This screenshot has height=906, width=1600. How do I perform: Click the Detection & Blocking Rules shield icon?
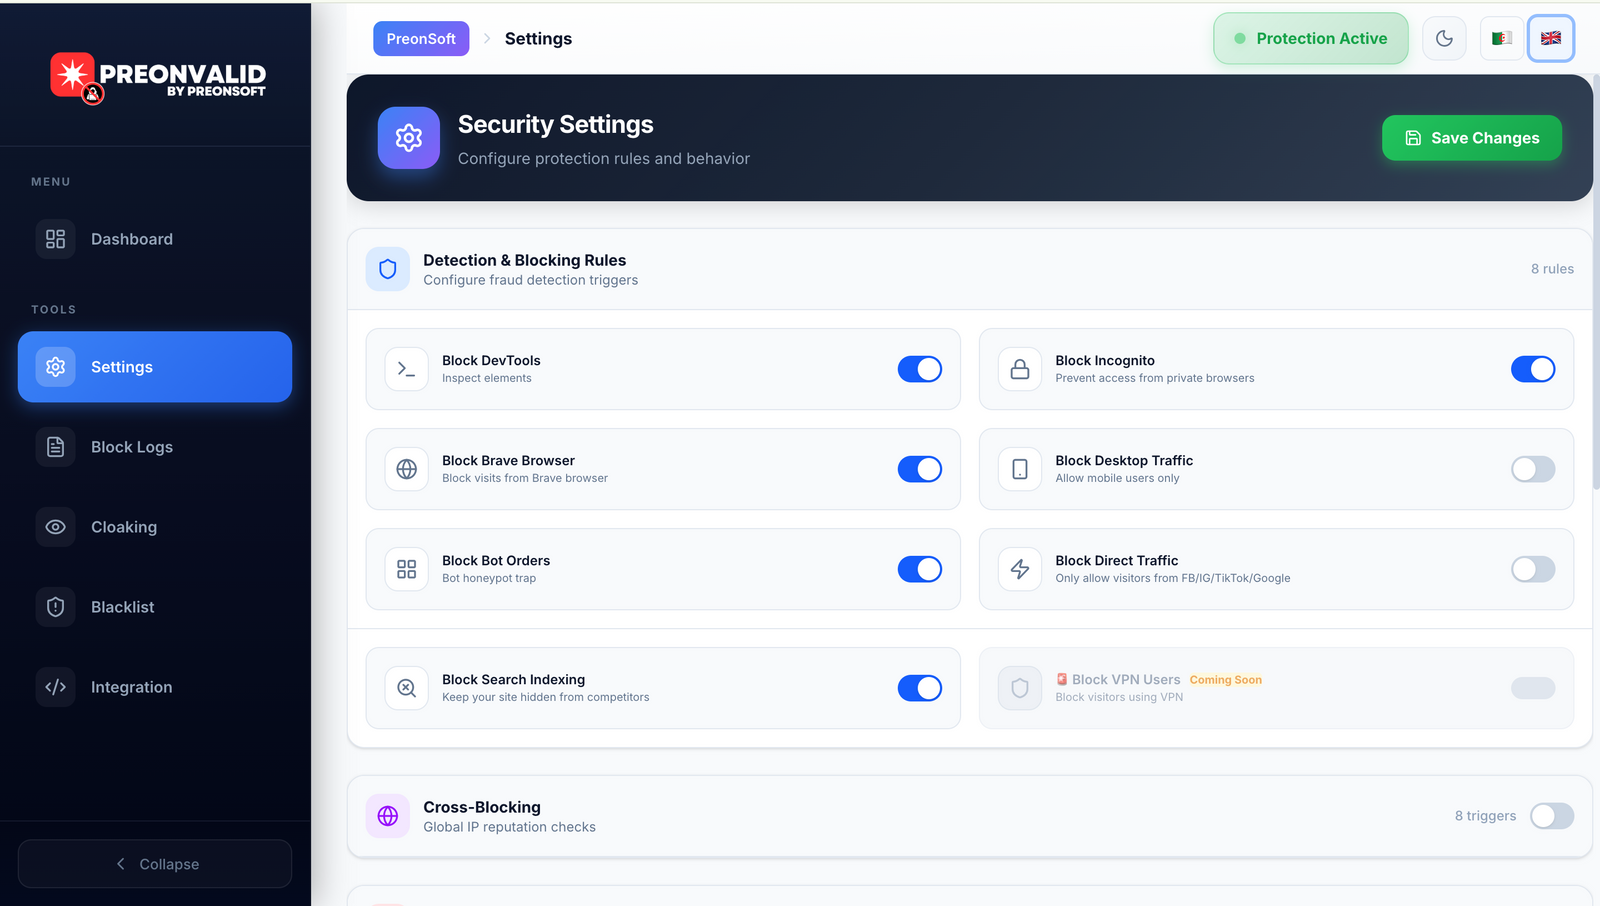[387, 269]
